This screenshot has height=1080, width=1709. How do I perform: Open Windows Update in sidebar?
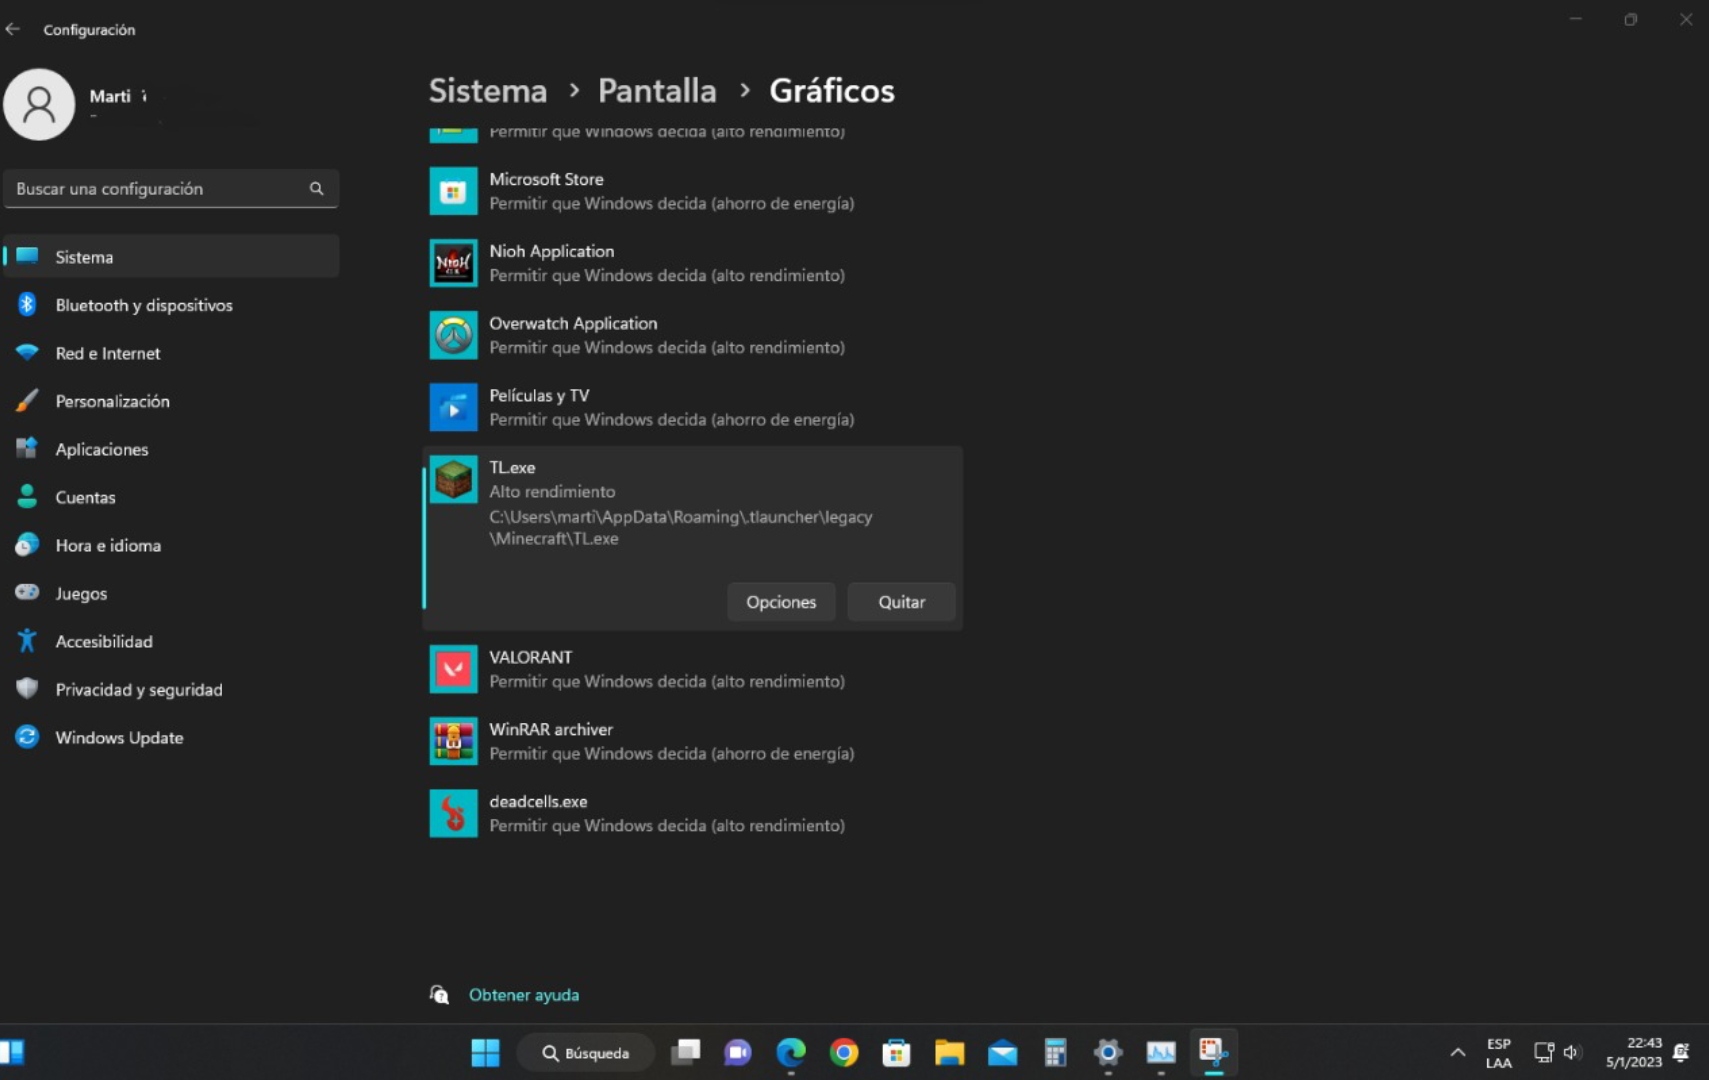[119, 737]
